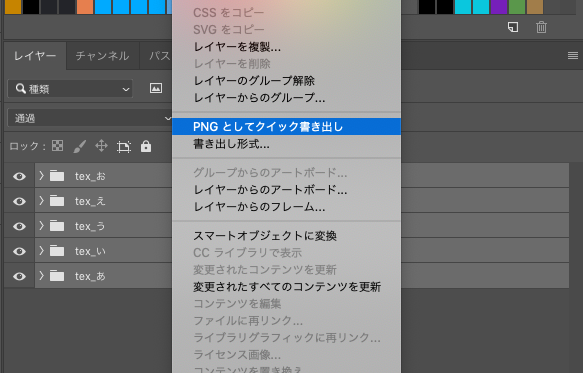This screenshot has height=373, width=583.
Task: Select レイヤーを複製... from context menu
Action: coord(286,47)
